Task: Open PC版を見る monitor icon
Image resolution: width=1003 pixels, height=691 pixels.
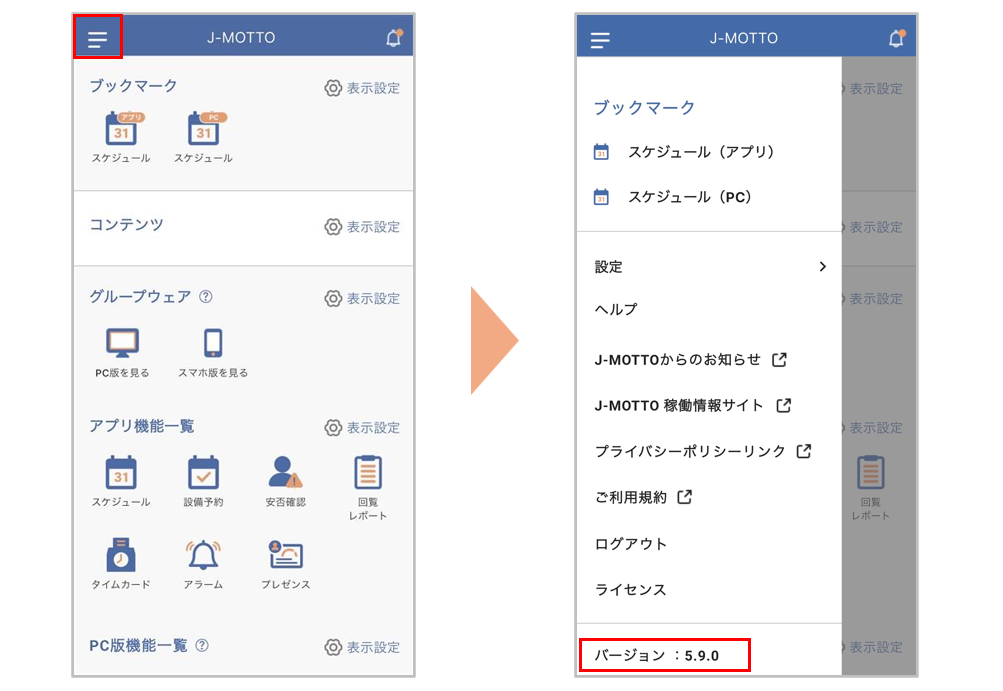Action: click(x=122, y=344)
